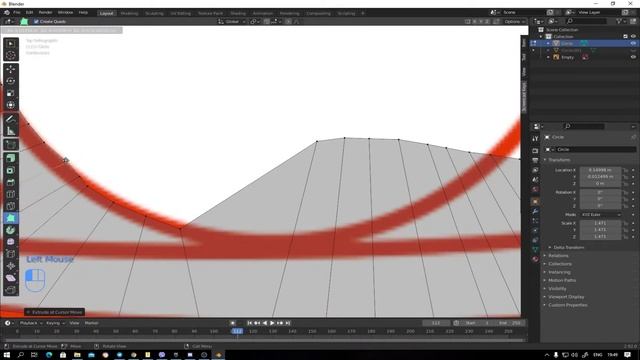Click the Scale X value field
The height and width of the screenshot is (360, 640).
(600, 223)
